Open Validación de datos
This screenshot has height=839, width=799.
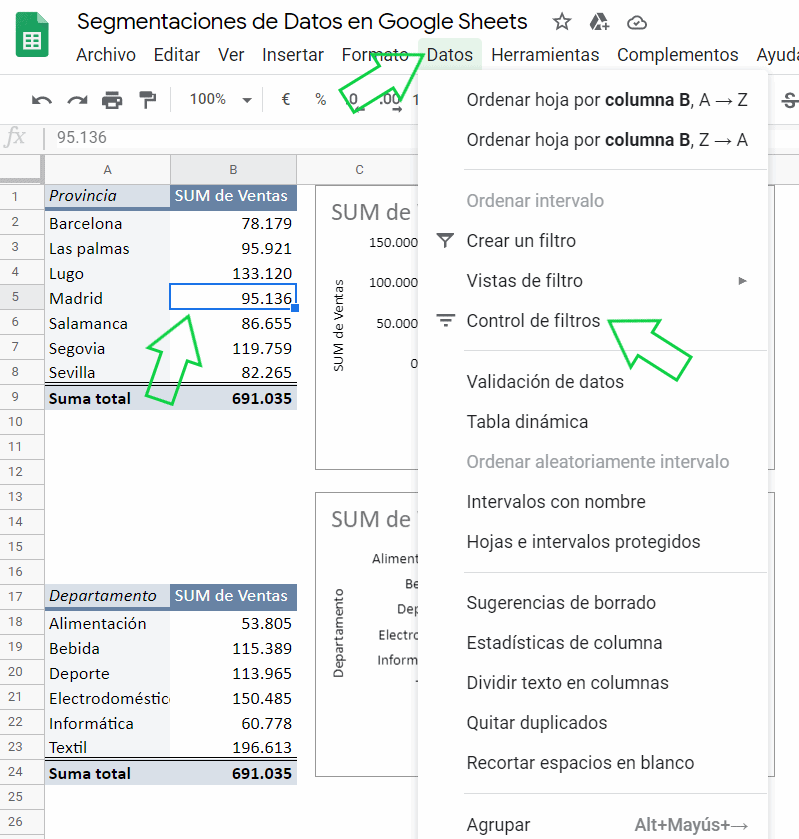point(593,382)
